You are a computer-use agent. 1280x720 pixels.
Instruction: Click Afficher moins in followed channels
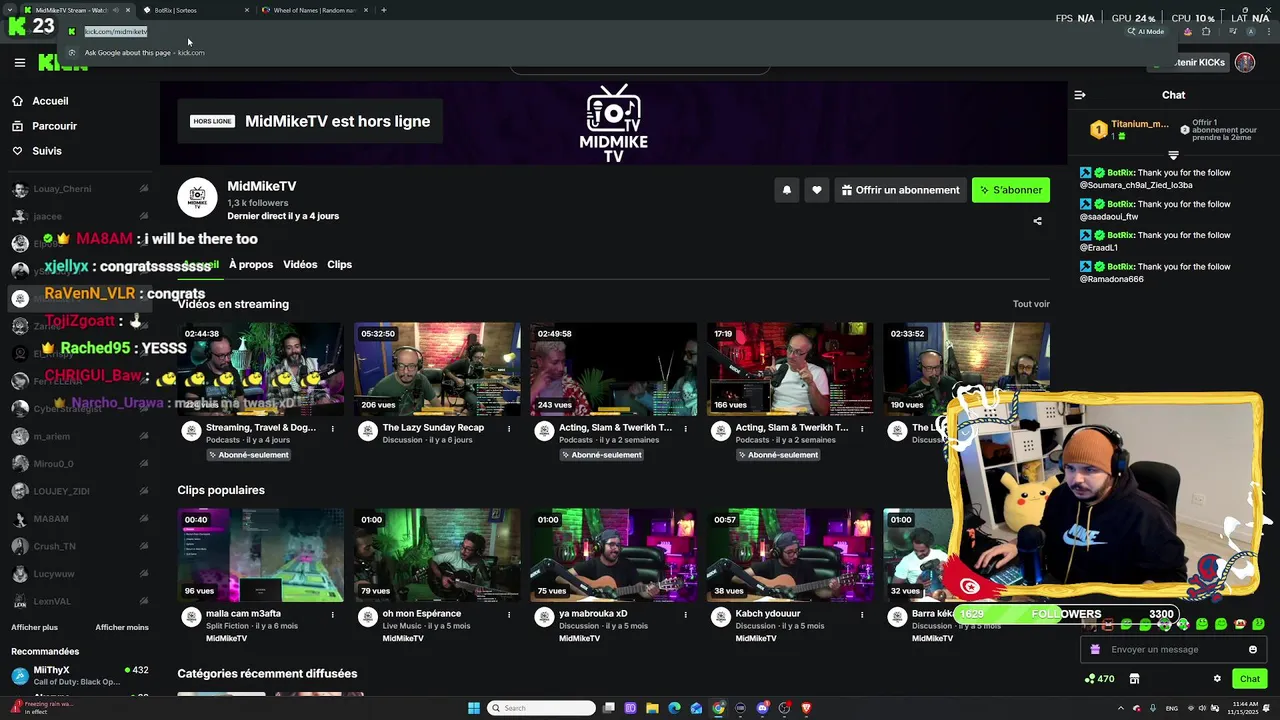coord(122,627)
